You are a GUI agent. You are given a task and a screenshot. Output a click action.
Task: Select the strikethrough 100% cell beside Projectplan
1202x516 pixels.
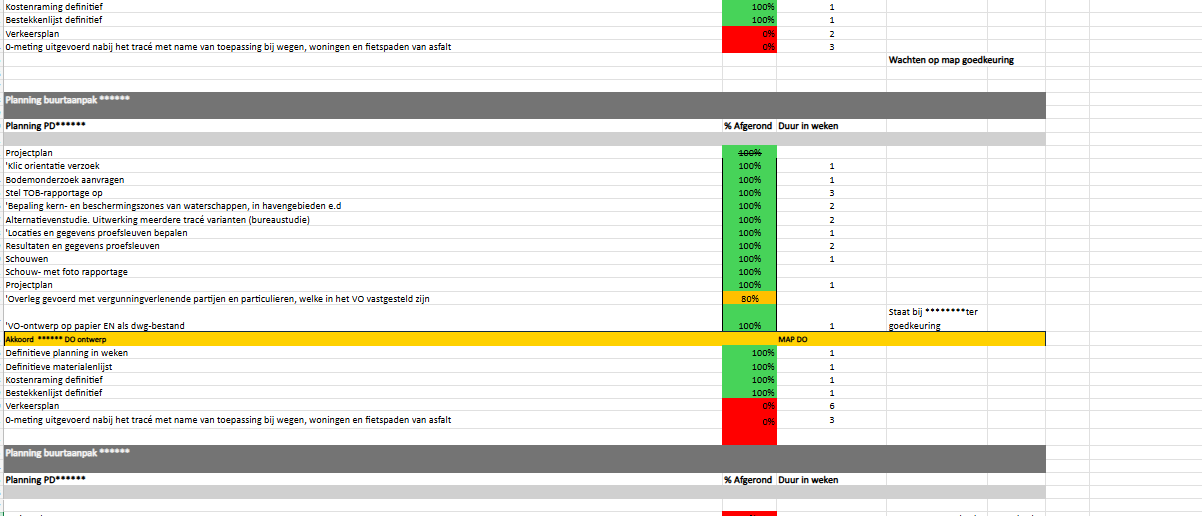[749, 152]
